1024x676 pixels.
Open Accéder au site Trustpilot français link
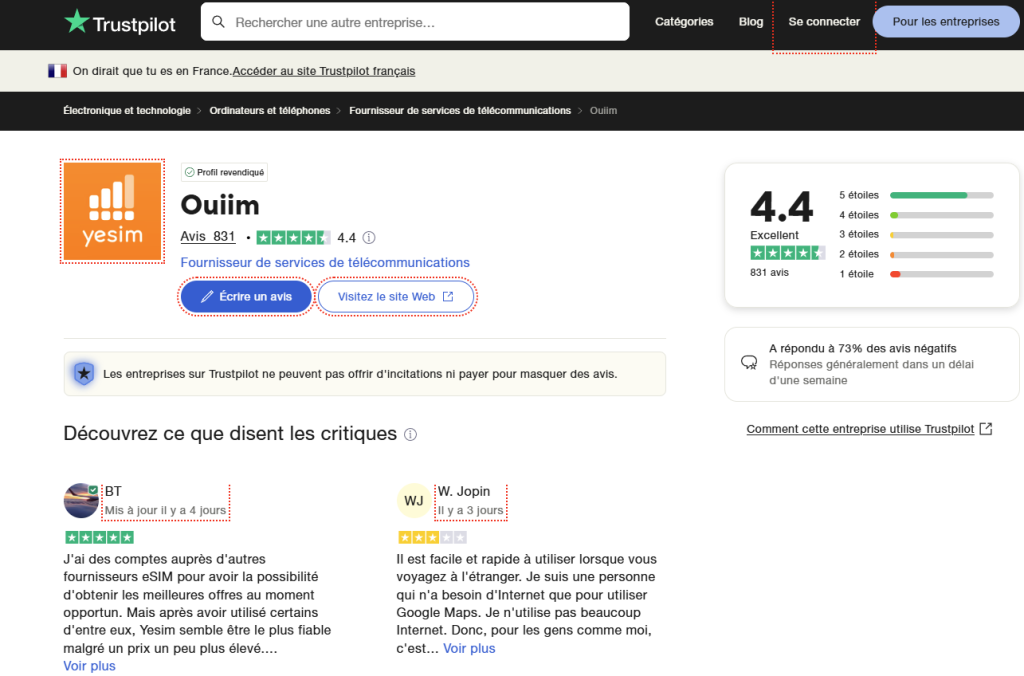tap(324, 71)
